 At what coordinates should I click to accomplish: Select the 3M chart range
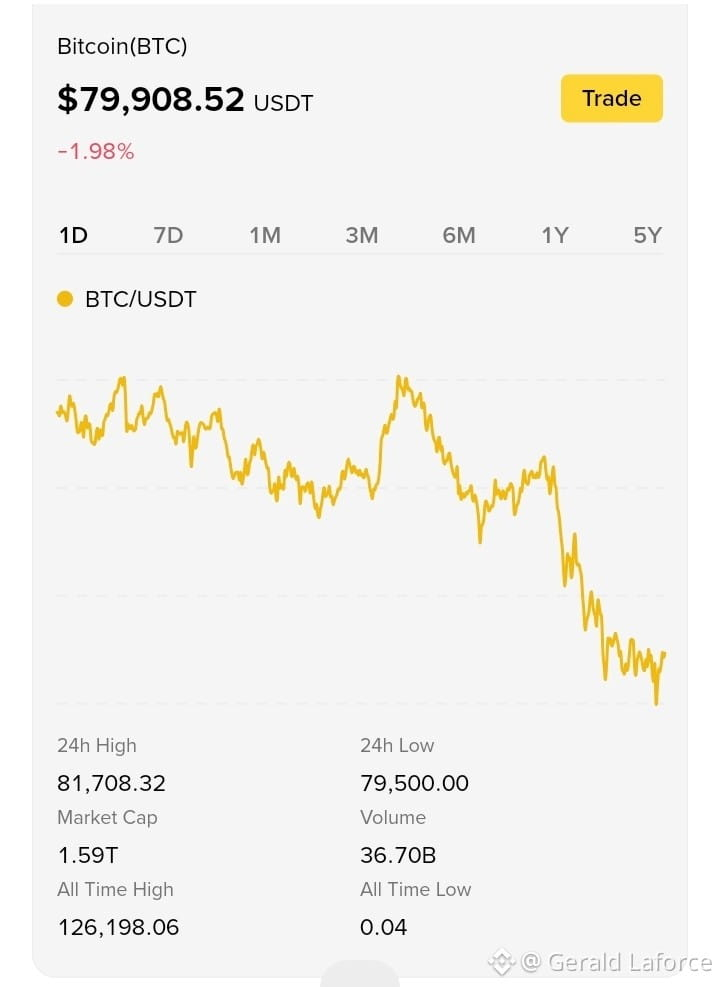tap(362, 235)
